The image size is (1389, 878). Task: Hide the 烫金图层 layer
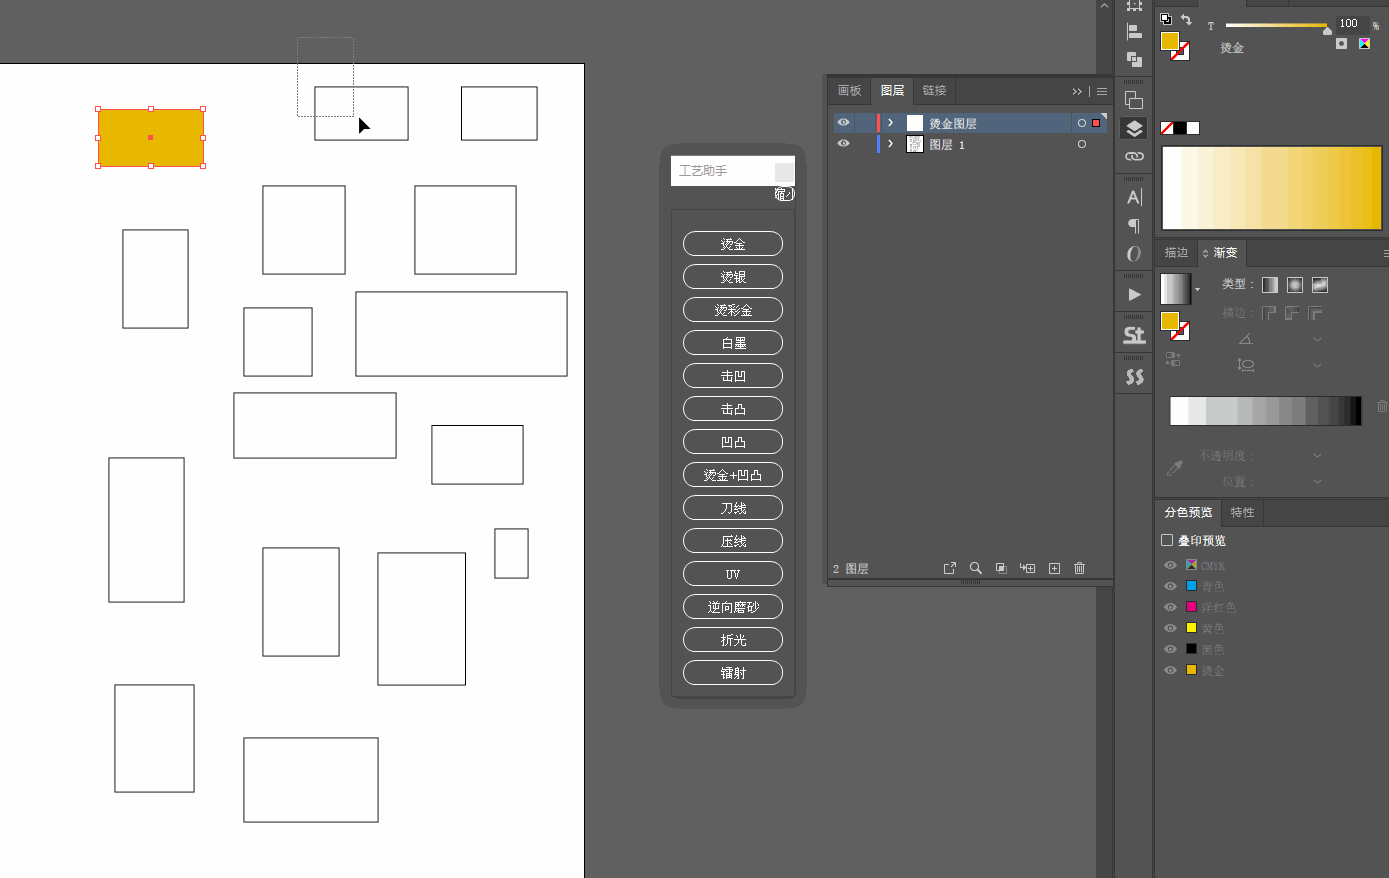[x=843, y=123]
